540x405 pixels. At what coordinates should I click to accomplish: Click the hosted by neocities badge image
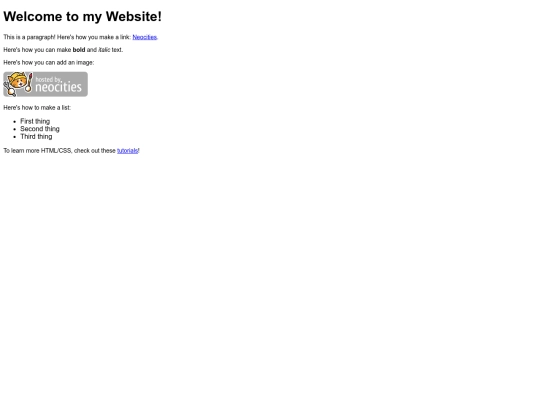click(45, 84)
